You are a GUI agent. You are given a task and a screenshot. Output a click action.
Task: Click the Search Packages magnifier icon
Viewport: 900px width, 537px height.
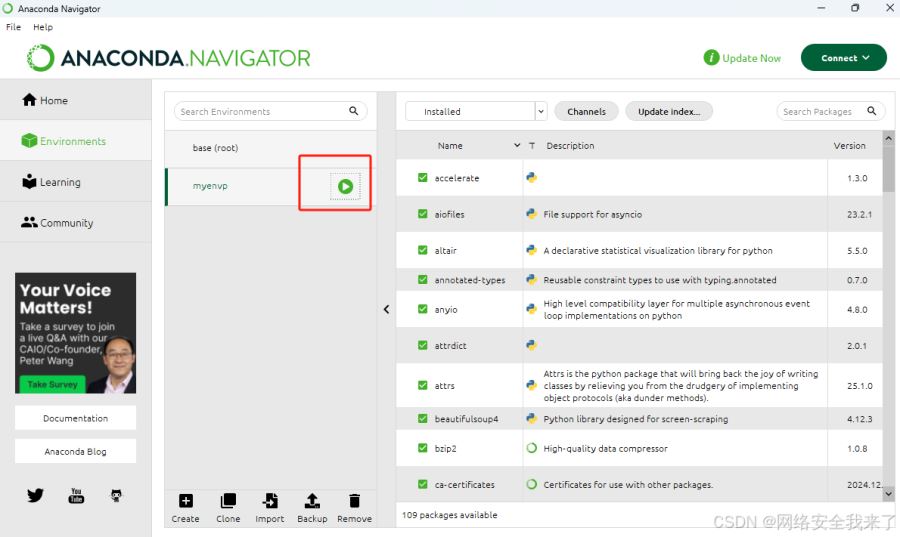871,111
